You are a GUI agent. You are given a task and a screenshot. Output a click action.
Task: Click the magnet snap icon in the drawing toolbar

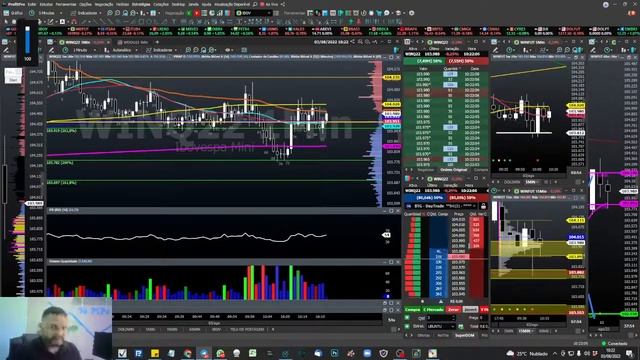pyautogui.click(x=74, y=21)
